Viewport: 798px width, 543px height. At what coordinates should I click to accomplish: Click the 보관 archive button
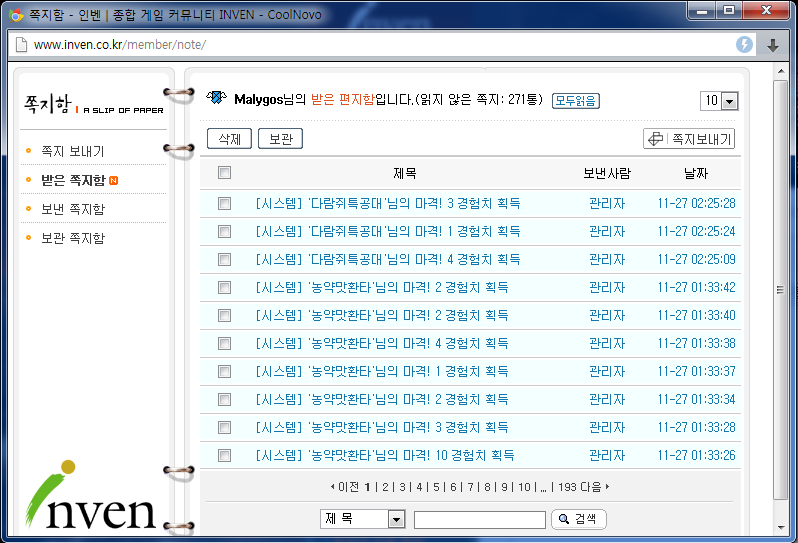pyautogui.click(x=280, y=139)
